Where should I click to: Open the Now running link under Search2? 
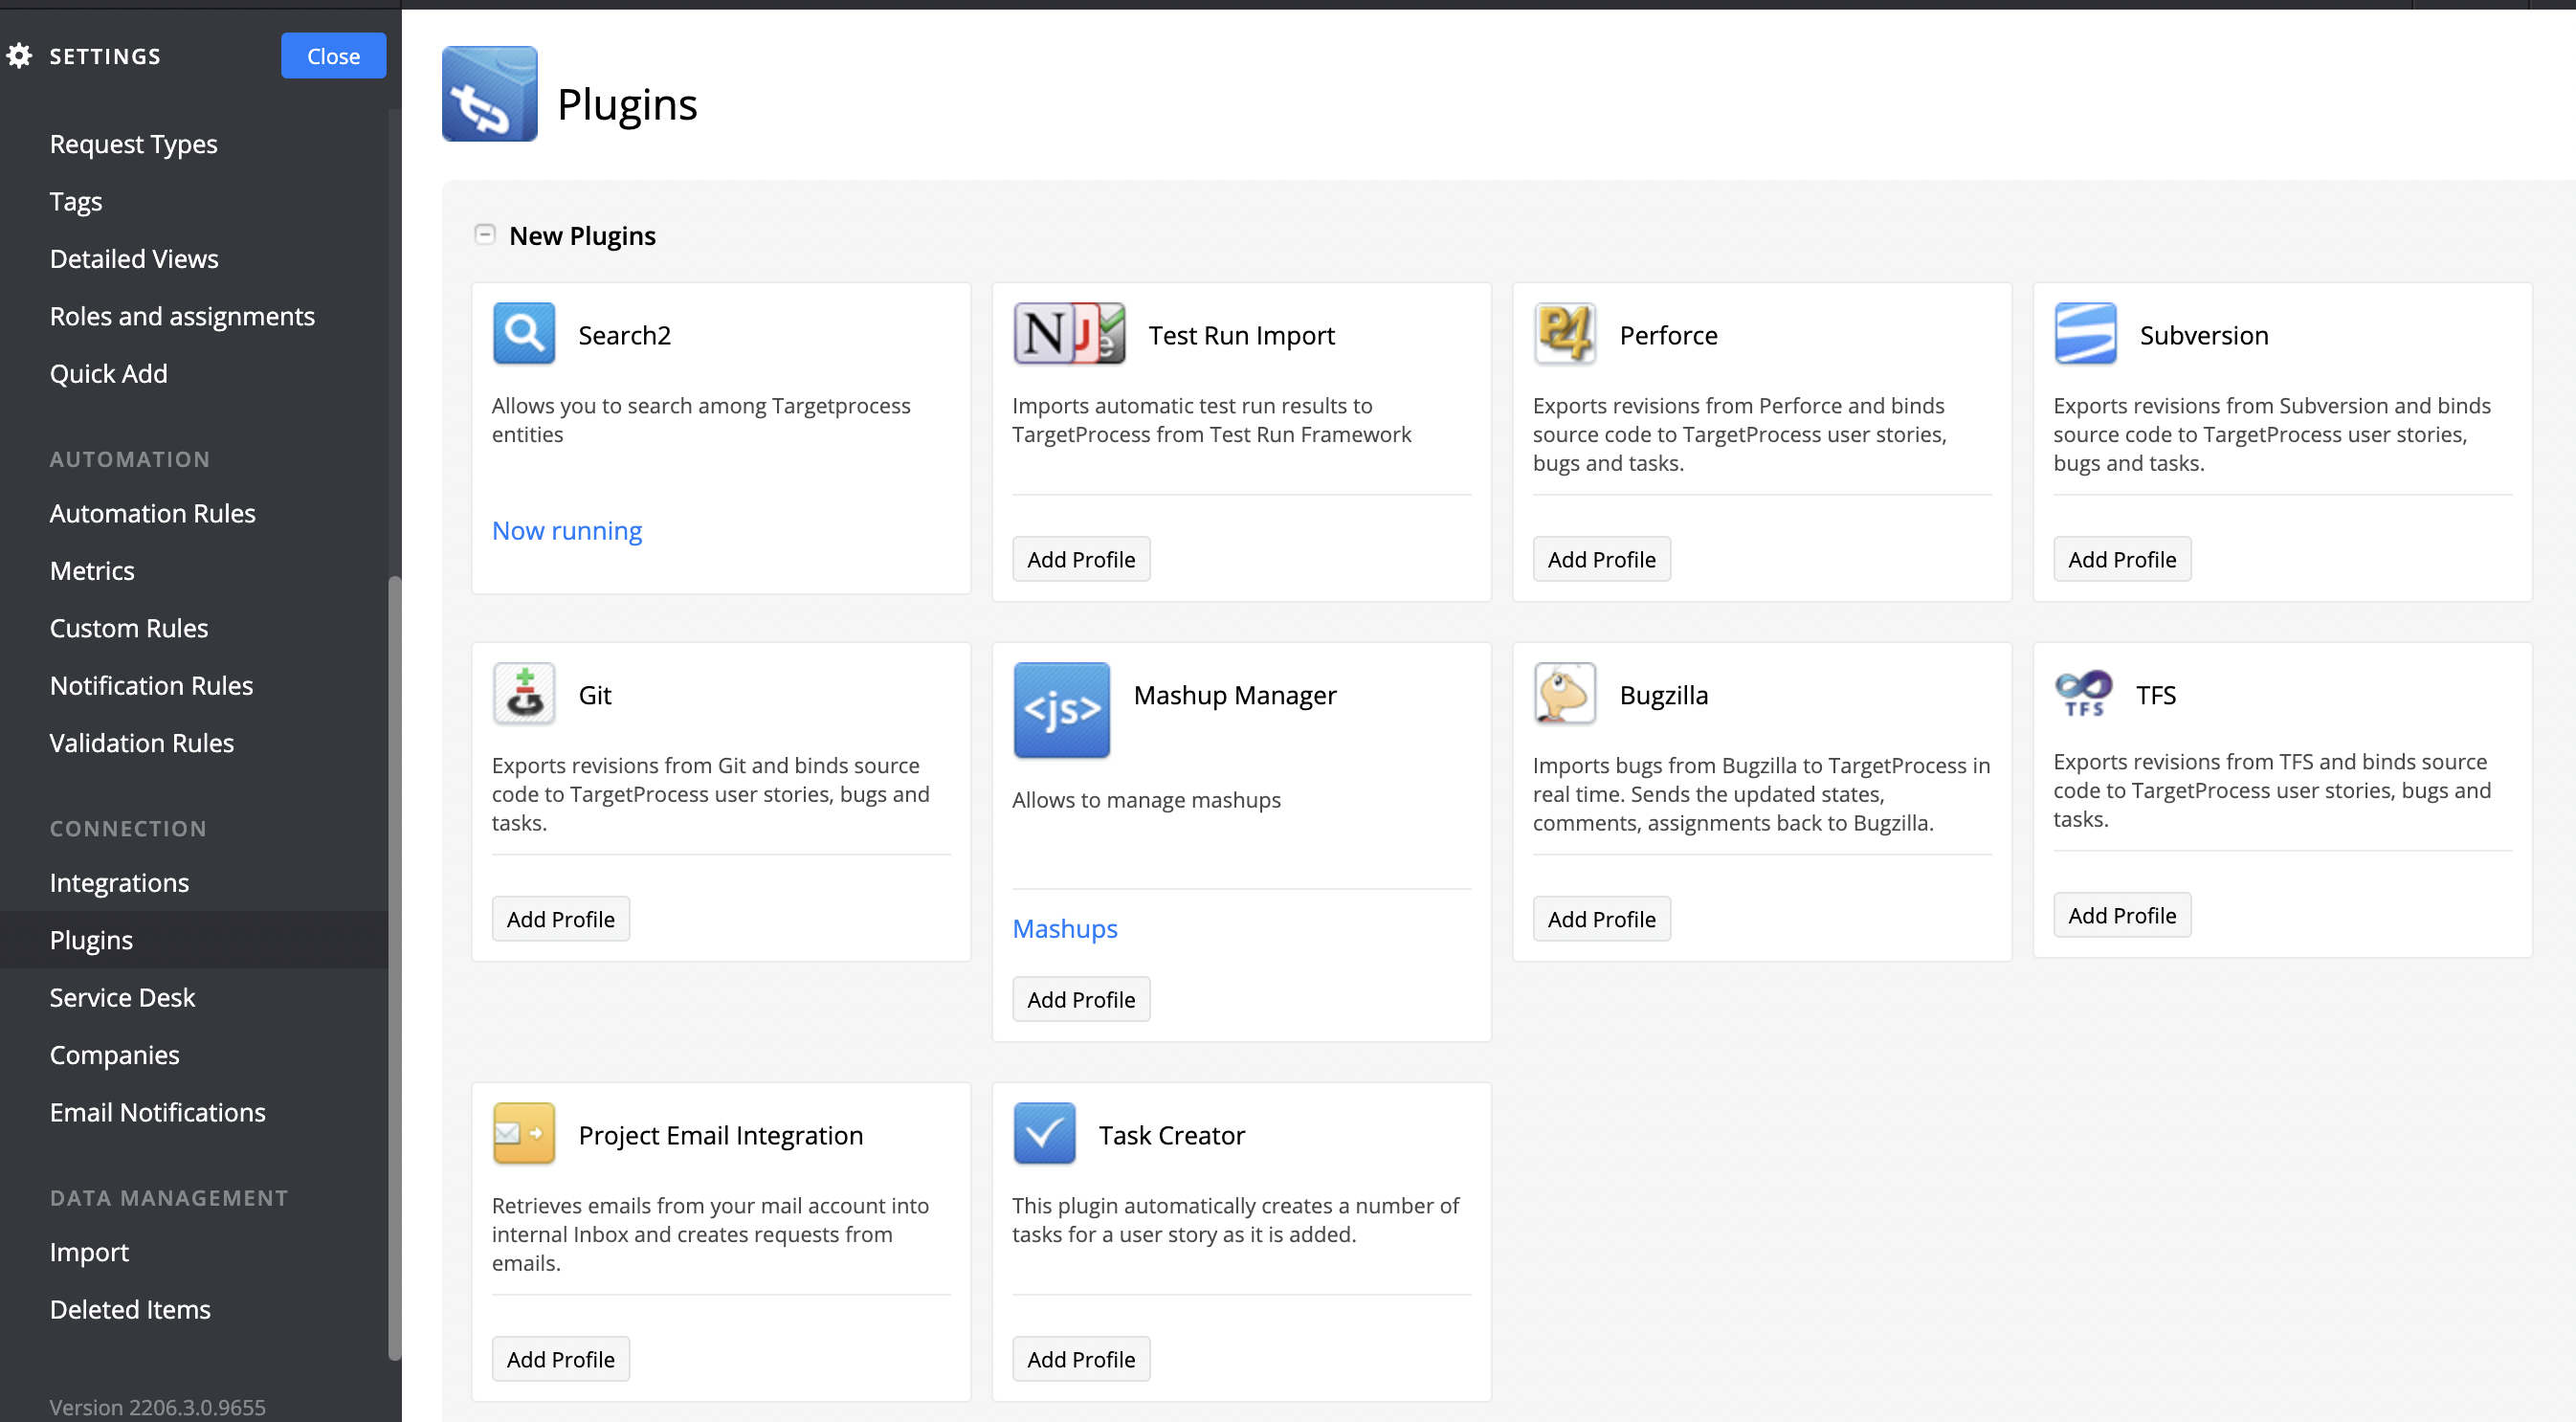point(566,530)
